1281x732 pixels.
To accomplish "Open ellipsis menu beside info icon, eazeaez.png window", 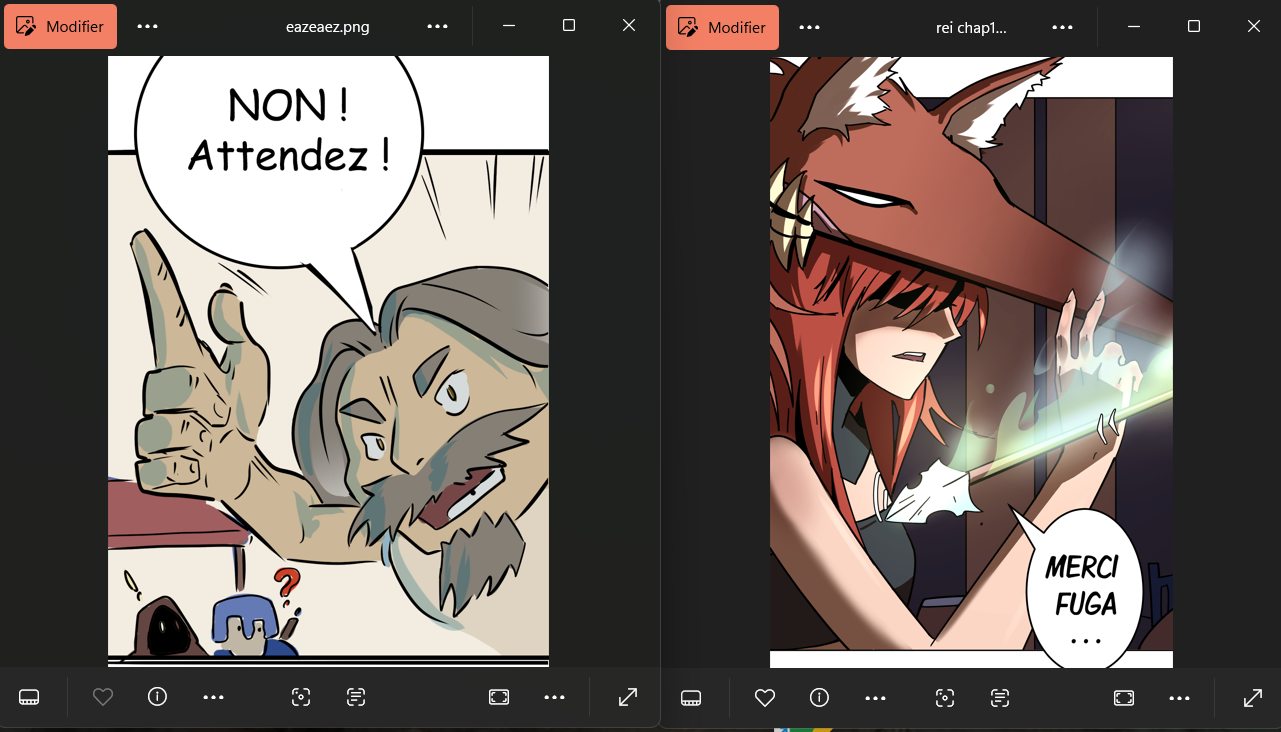I will click(213, 697).
